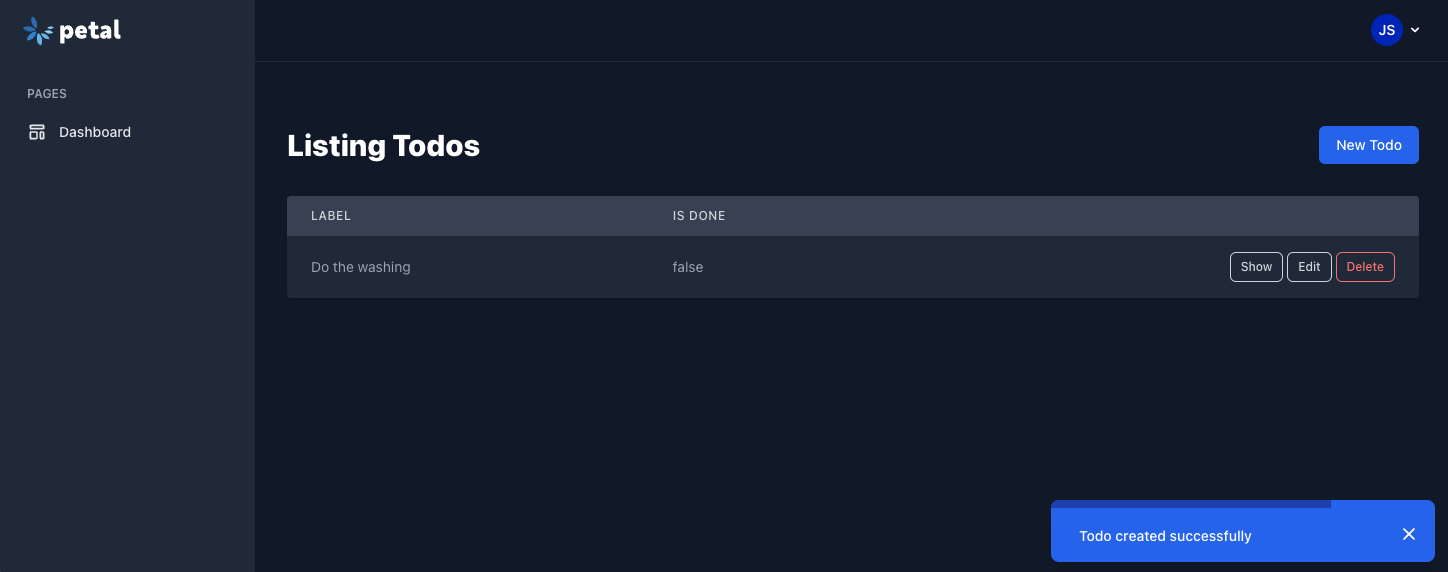Click the Listing Todos heading
Screen dimensions: 1448x572
pyautogui.click(x=383, y=145)
